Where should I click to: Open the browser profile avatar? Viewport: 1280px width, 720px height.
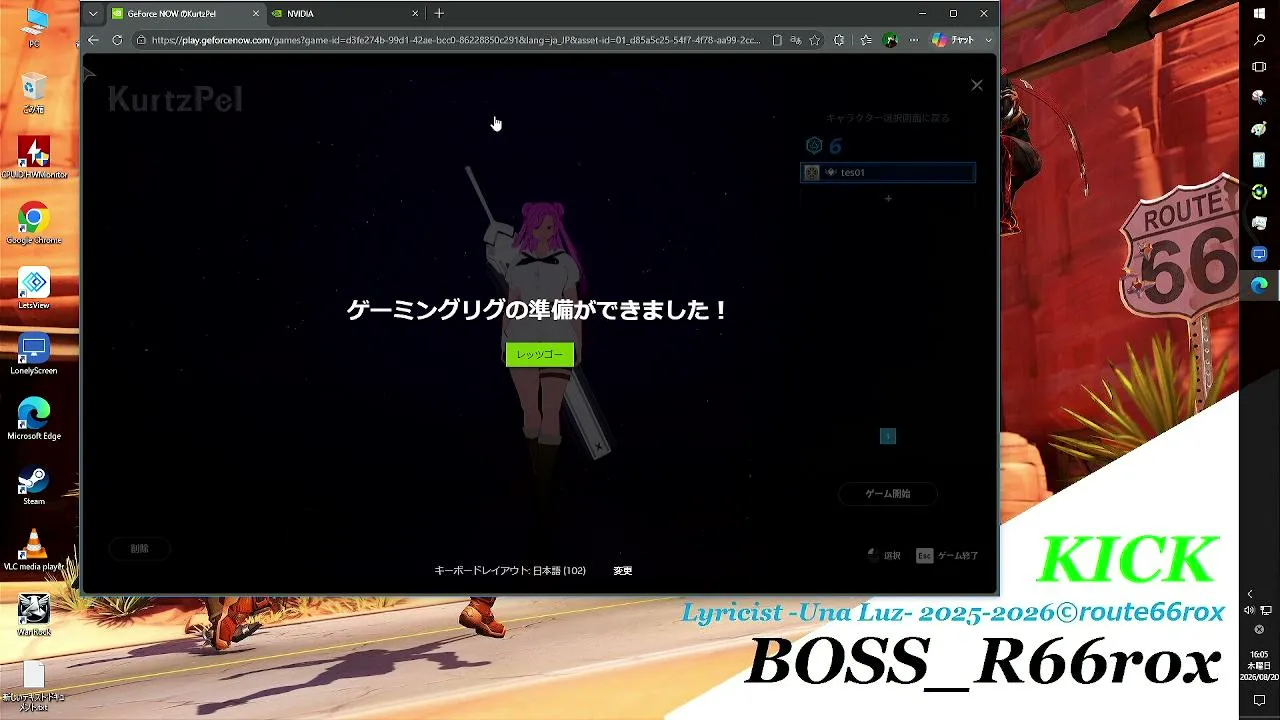(890, 40)
